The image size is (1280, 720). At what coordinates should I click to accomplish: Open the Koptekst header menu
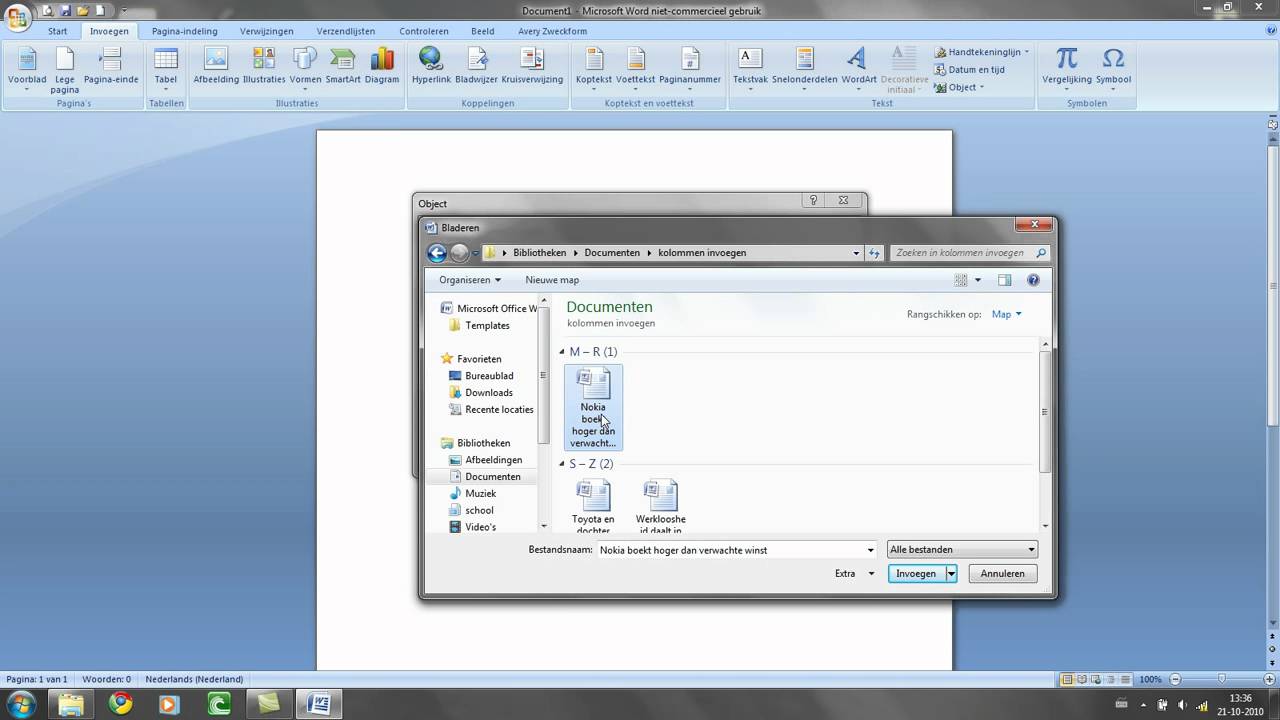click(x=594, y=69)
